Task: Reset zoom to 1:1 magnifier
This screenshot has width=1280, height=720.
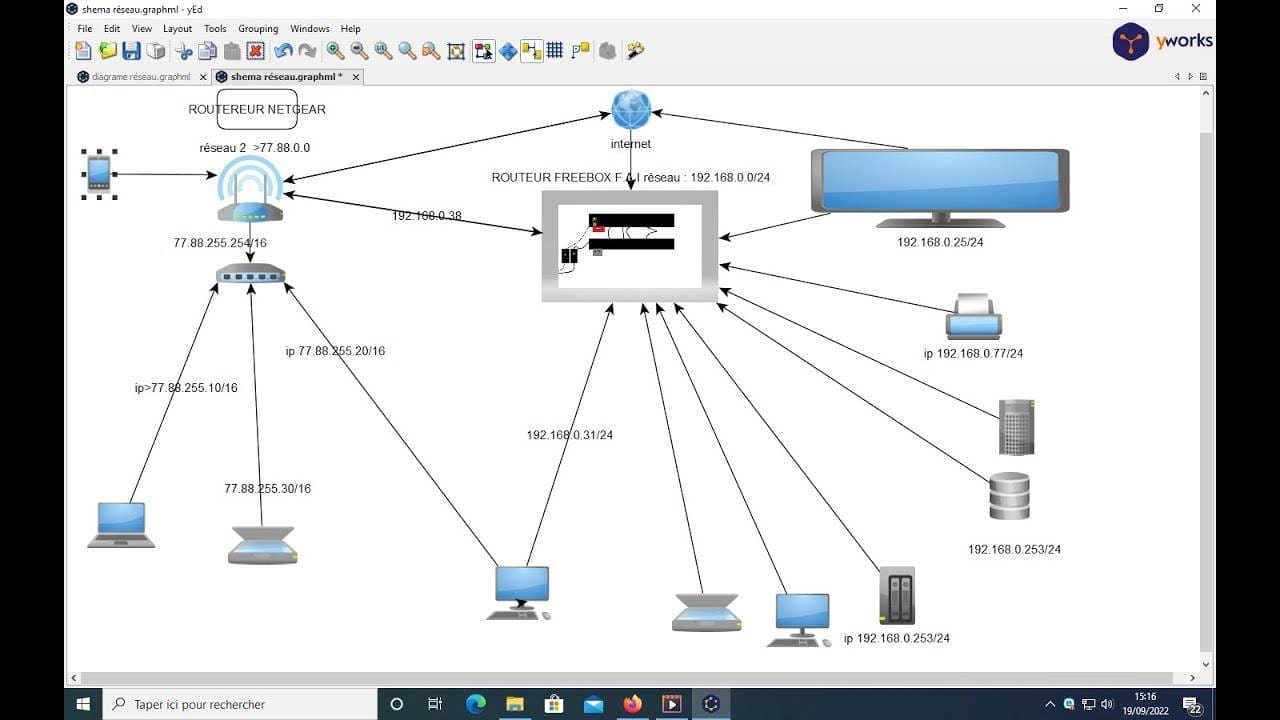Action: 384,51
